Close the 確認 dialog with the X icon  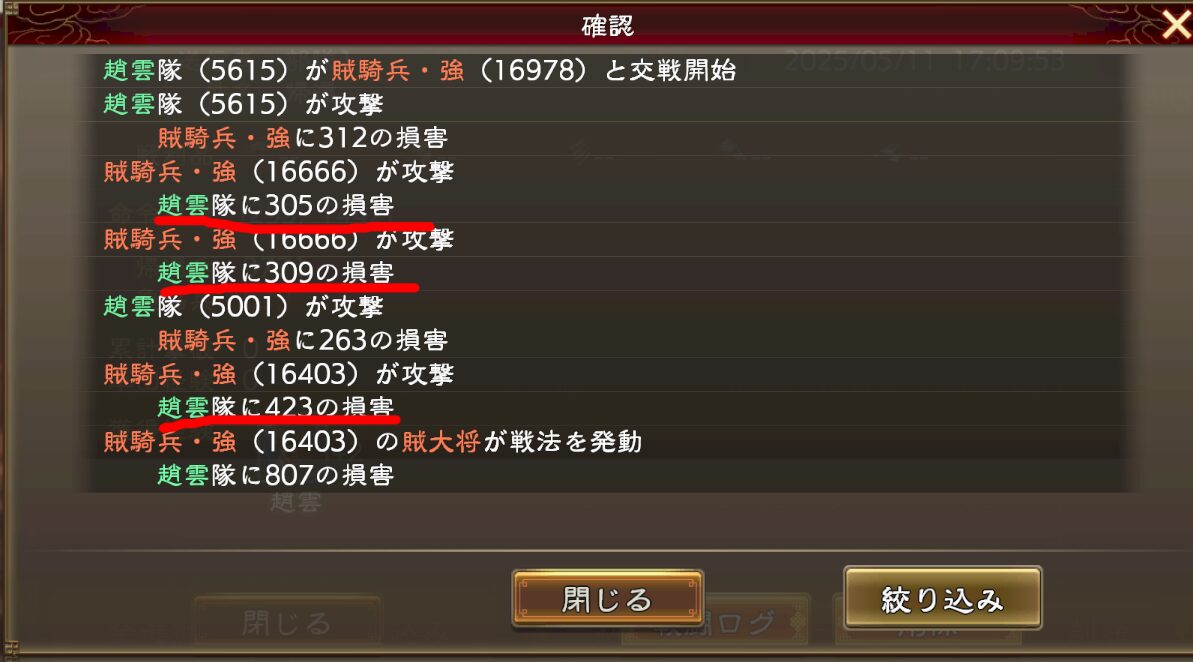click(1176, 24)
